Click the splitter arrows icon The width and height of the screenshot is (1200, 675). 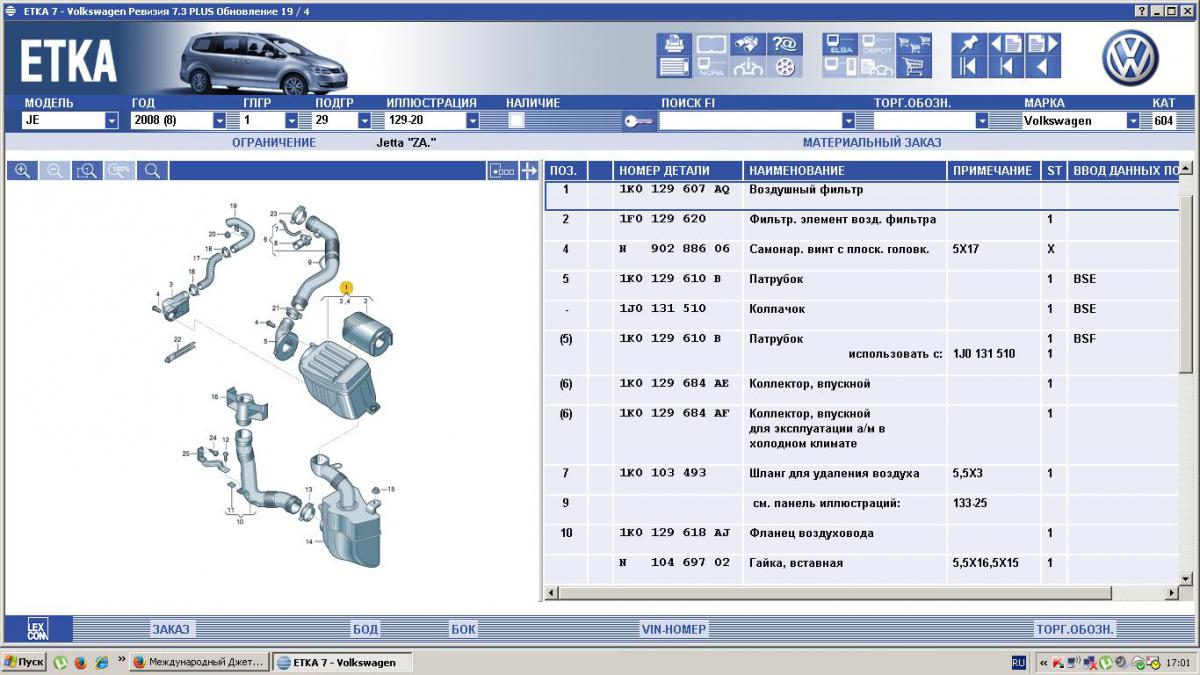coord(529,171)
